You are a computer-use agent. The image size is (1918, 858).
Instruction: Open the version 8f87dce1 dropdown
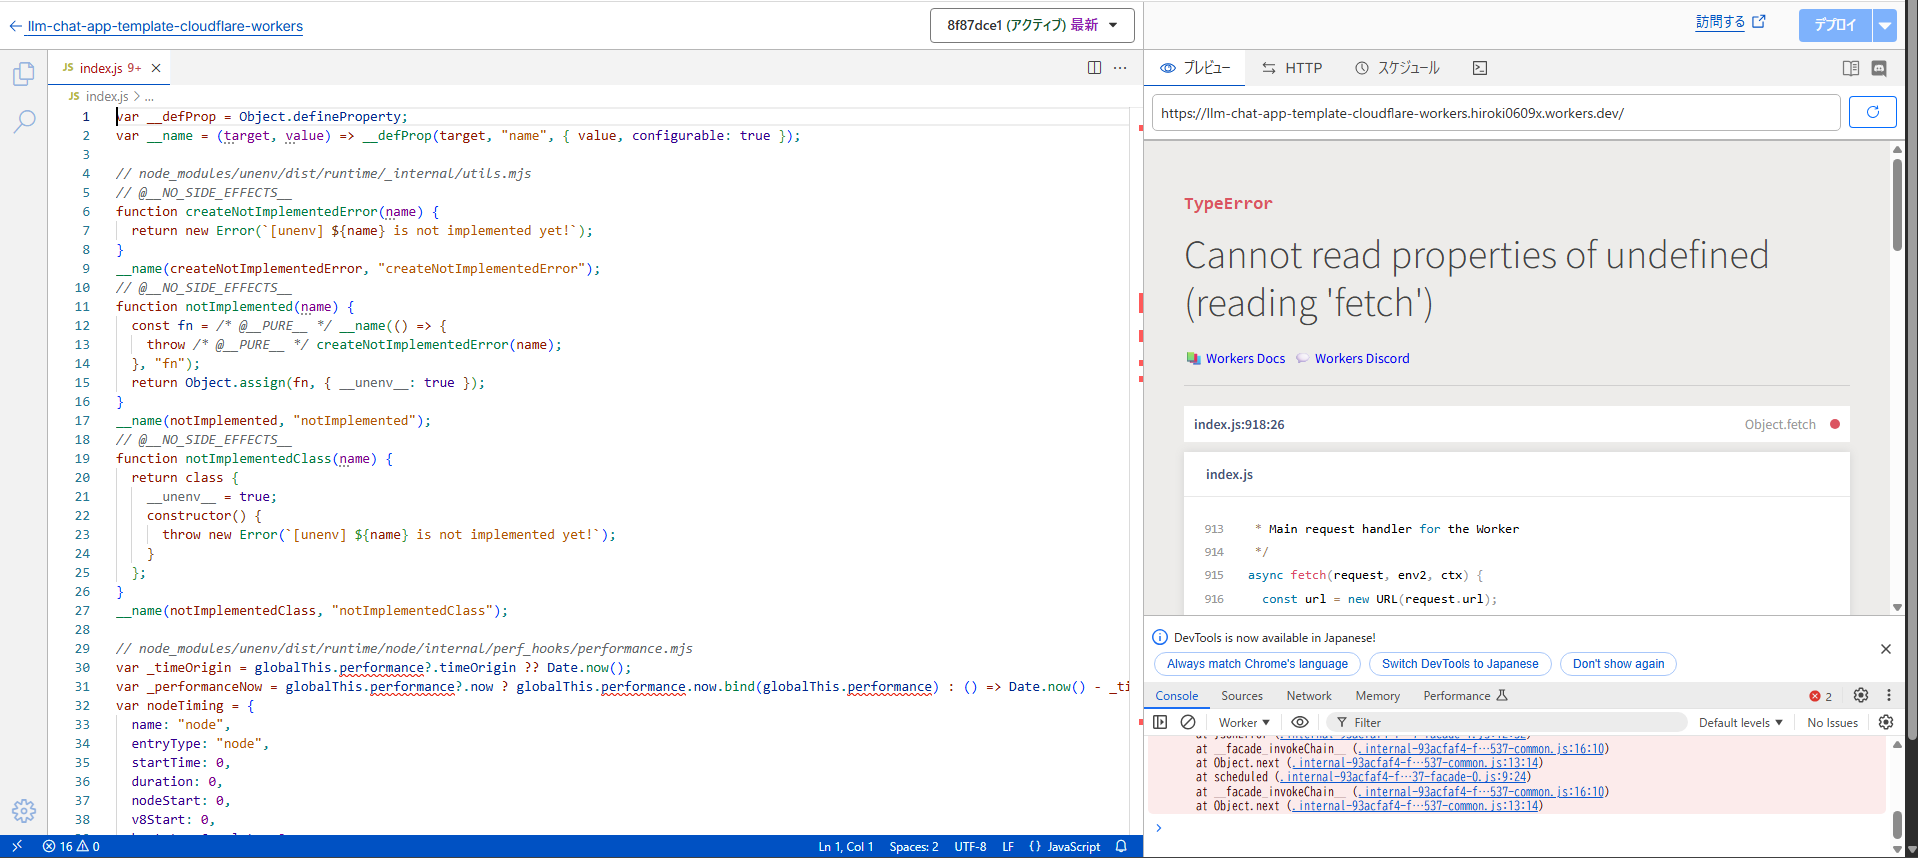coord(1032,25)
